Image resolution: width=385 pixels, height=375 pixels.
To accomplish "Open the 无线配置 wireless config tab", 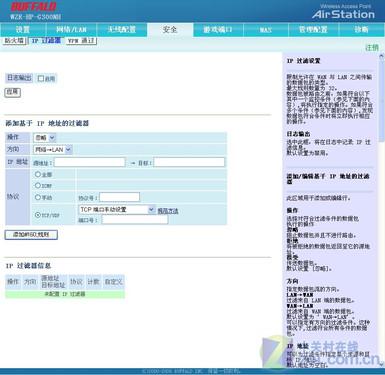I will [121, 30].
